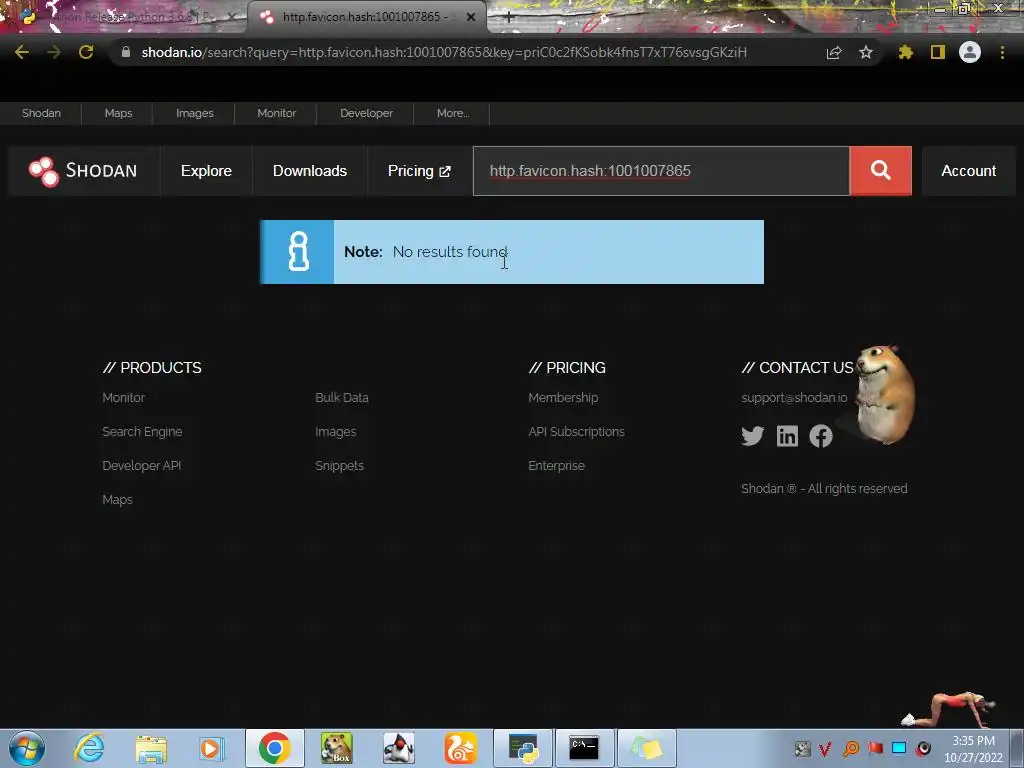Open the Chrome profile avatar
Viewport: 1024px width, 768px height.
970,52
